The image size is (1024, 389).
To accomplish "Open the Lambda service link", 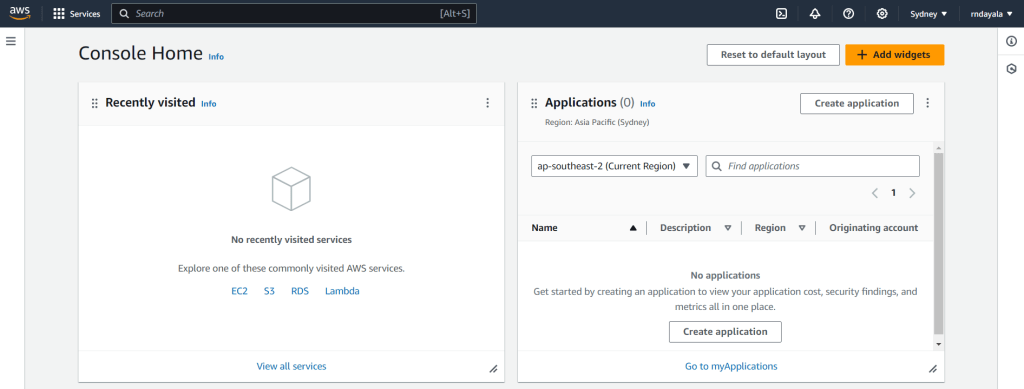I will pos(342,291).
